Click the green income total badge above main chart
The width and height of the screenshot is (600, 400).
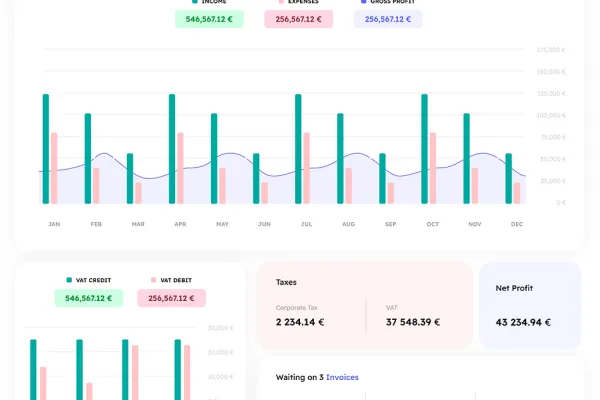tap(209, 19)
